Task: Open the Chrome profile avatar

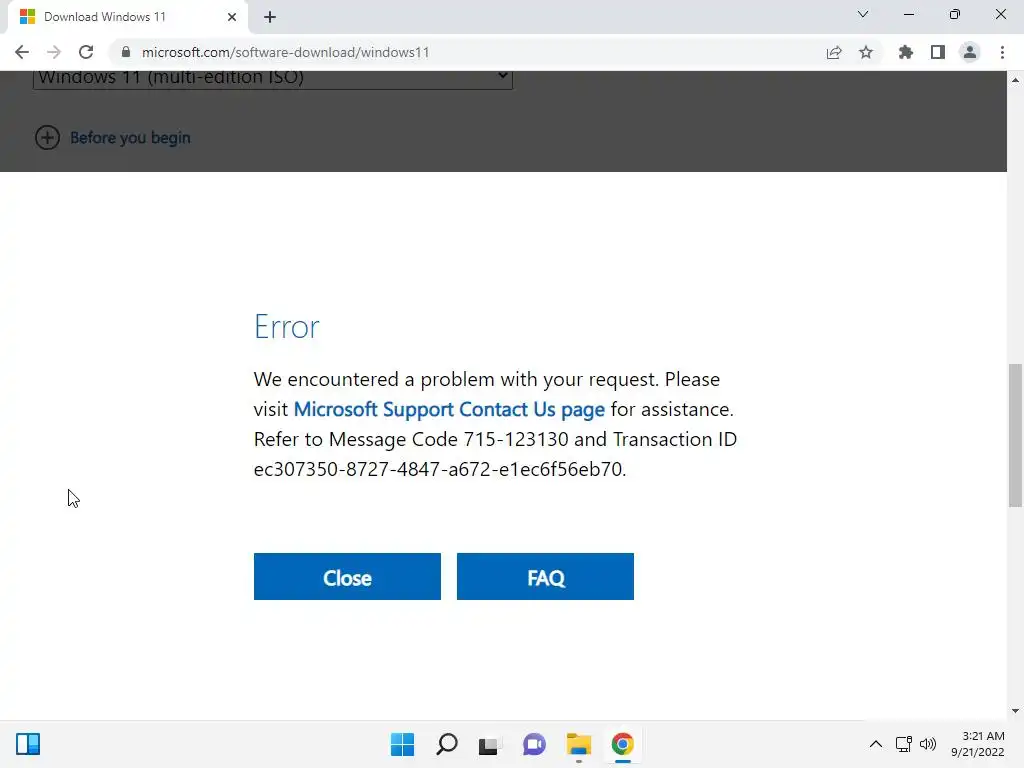Action: pos(970,52)
